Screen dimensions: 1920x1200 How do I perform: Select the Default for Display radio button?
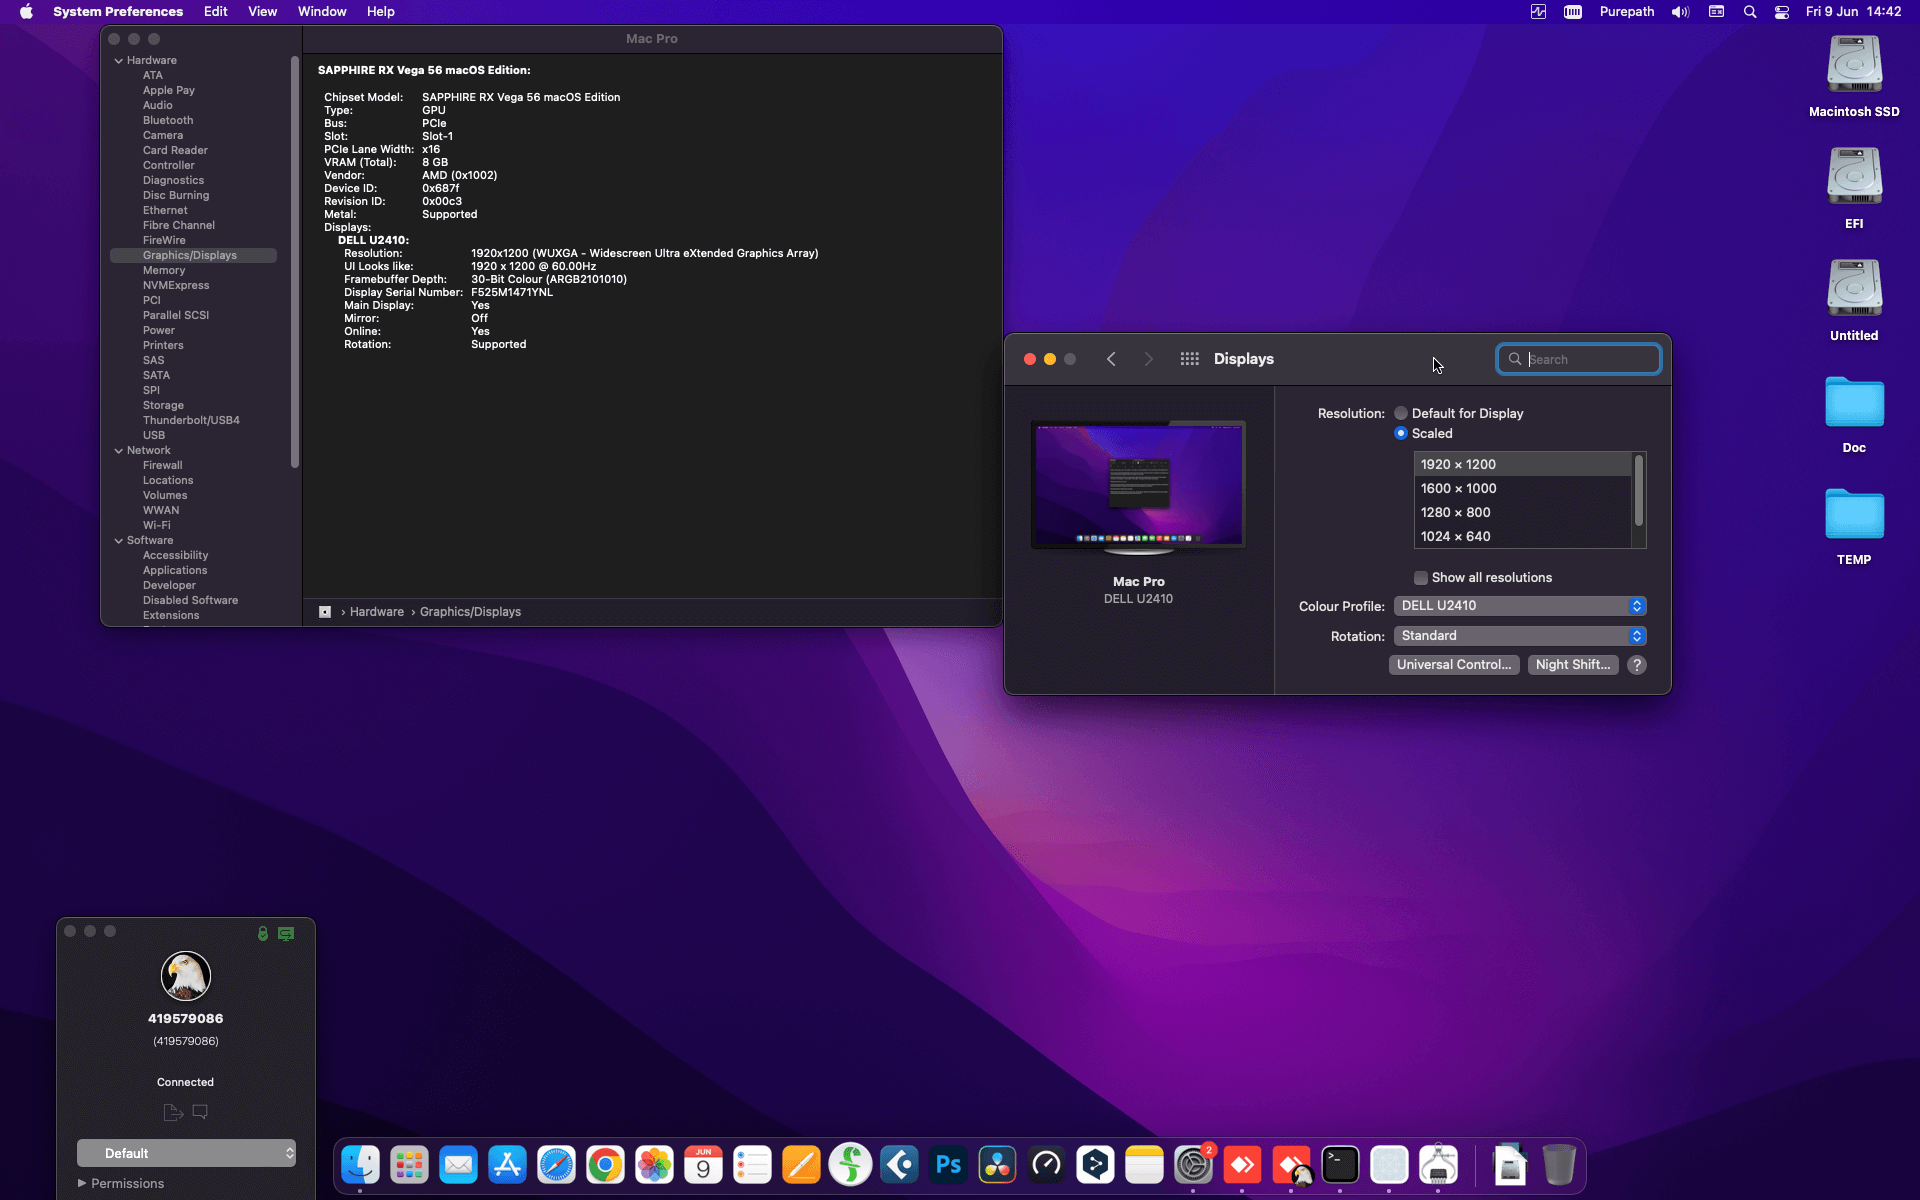click(1401, 413)
